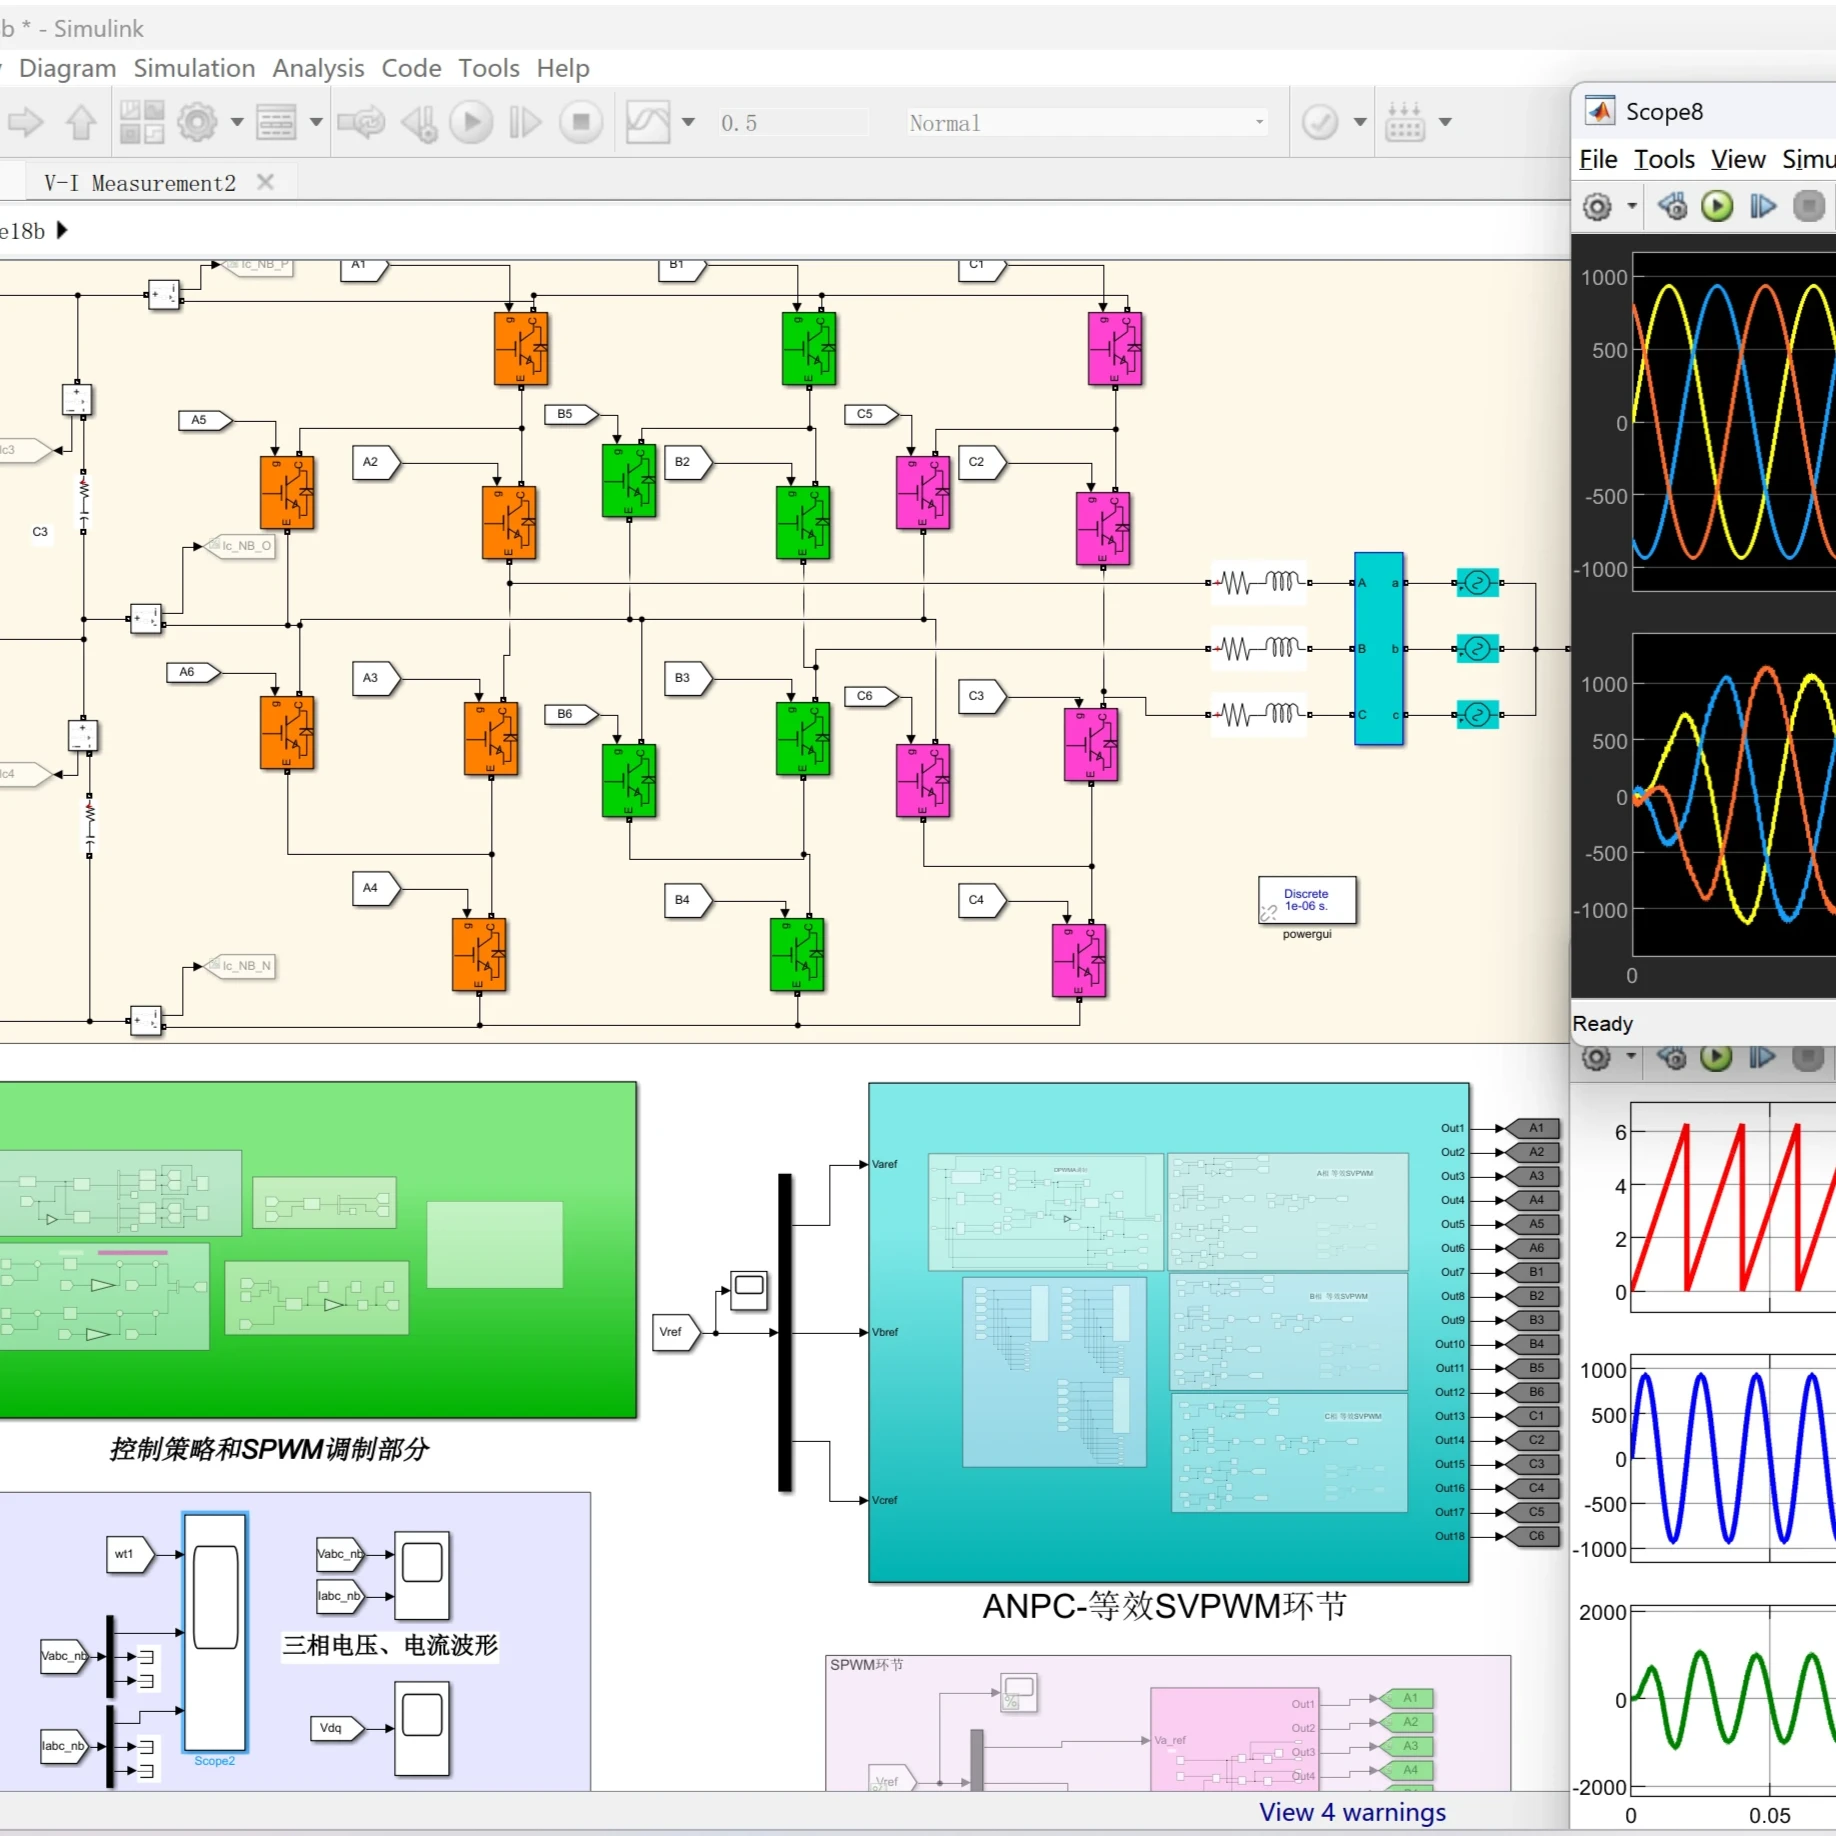1836x1836 pixels.
Task: Expand Model Configuration gear dropdown arrow
Action: (237, 122)
